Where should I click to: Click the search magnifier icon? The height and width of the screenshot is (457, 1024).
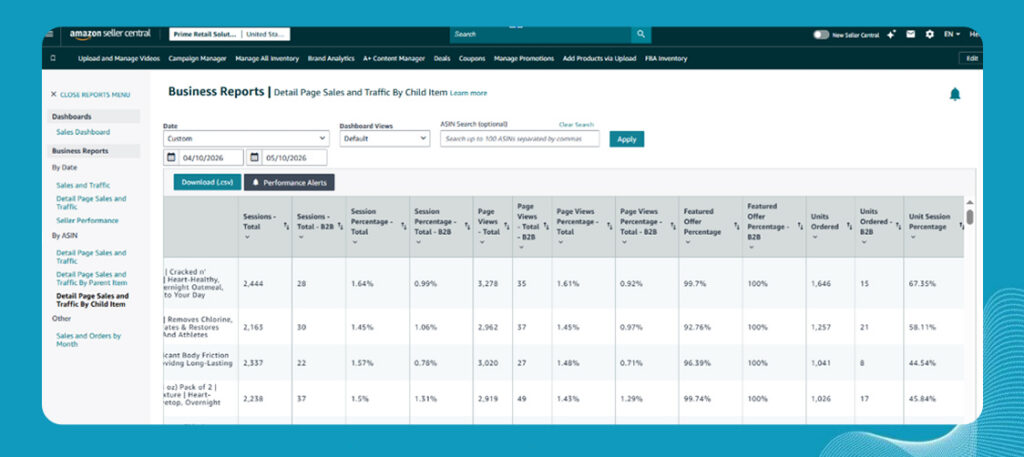click(x=641, y=34)
